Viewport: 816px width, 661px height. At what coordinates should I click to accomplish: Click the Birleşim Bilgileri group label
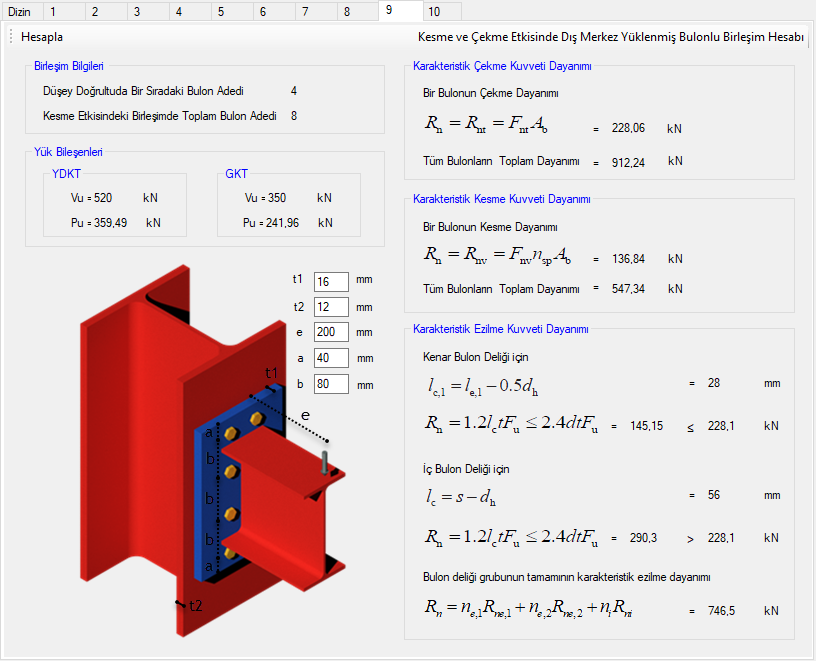(x=69, y=66)
